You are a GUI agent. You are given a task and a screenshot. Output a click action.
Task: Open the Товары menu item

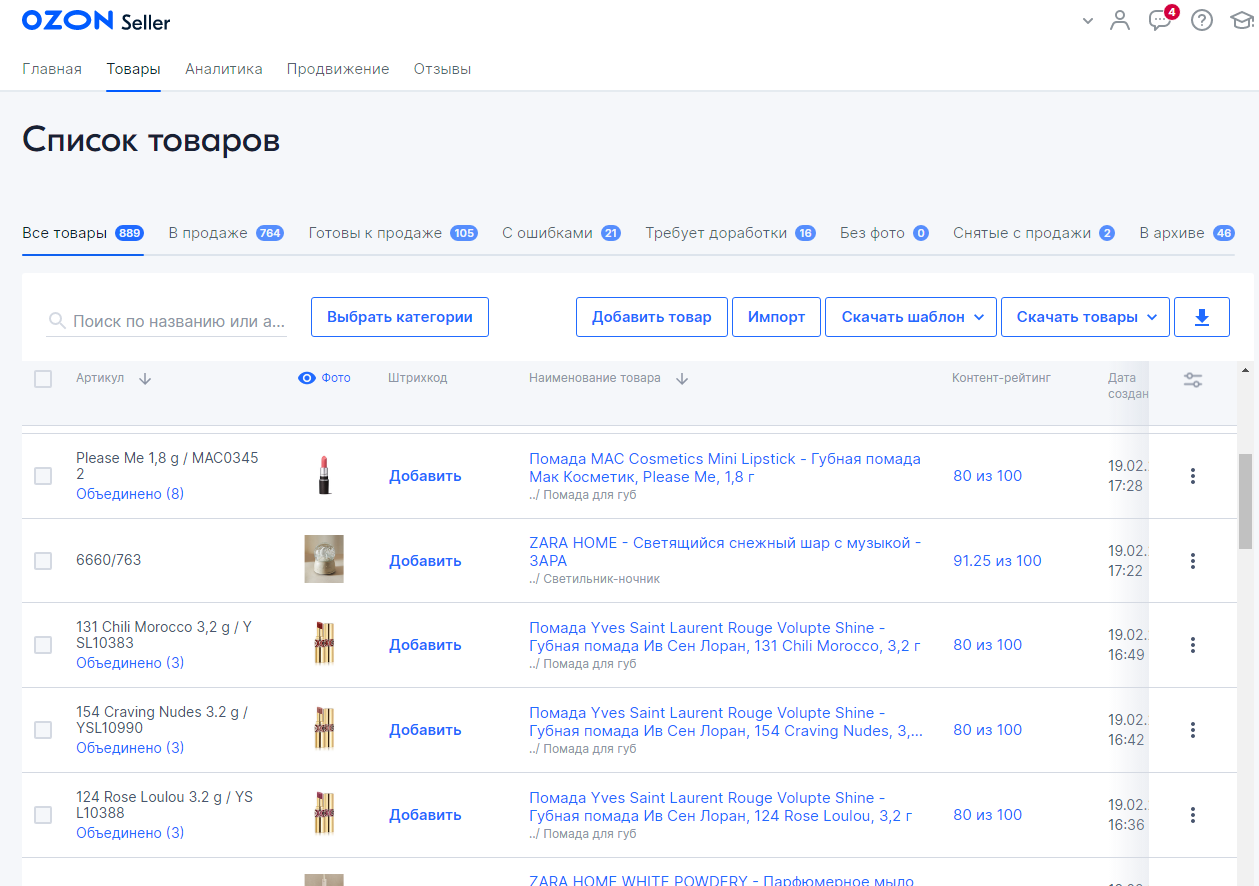tap(134, 69)
